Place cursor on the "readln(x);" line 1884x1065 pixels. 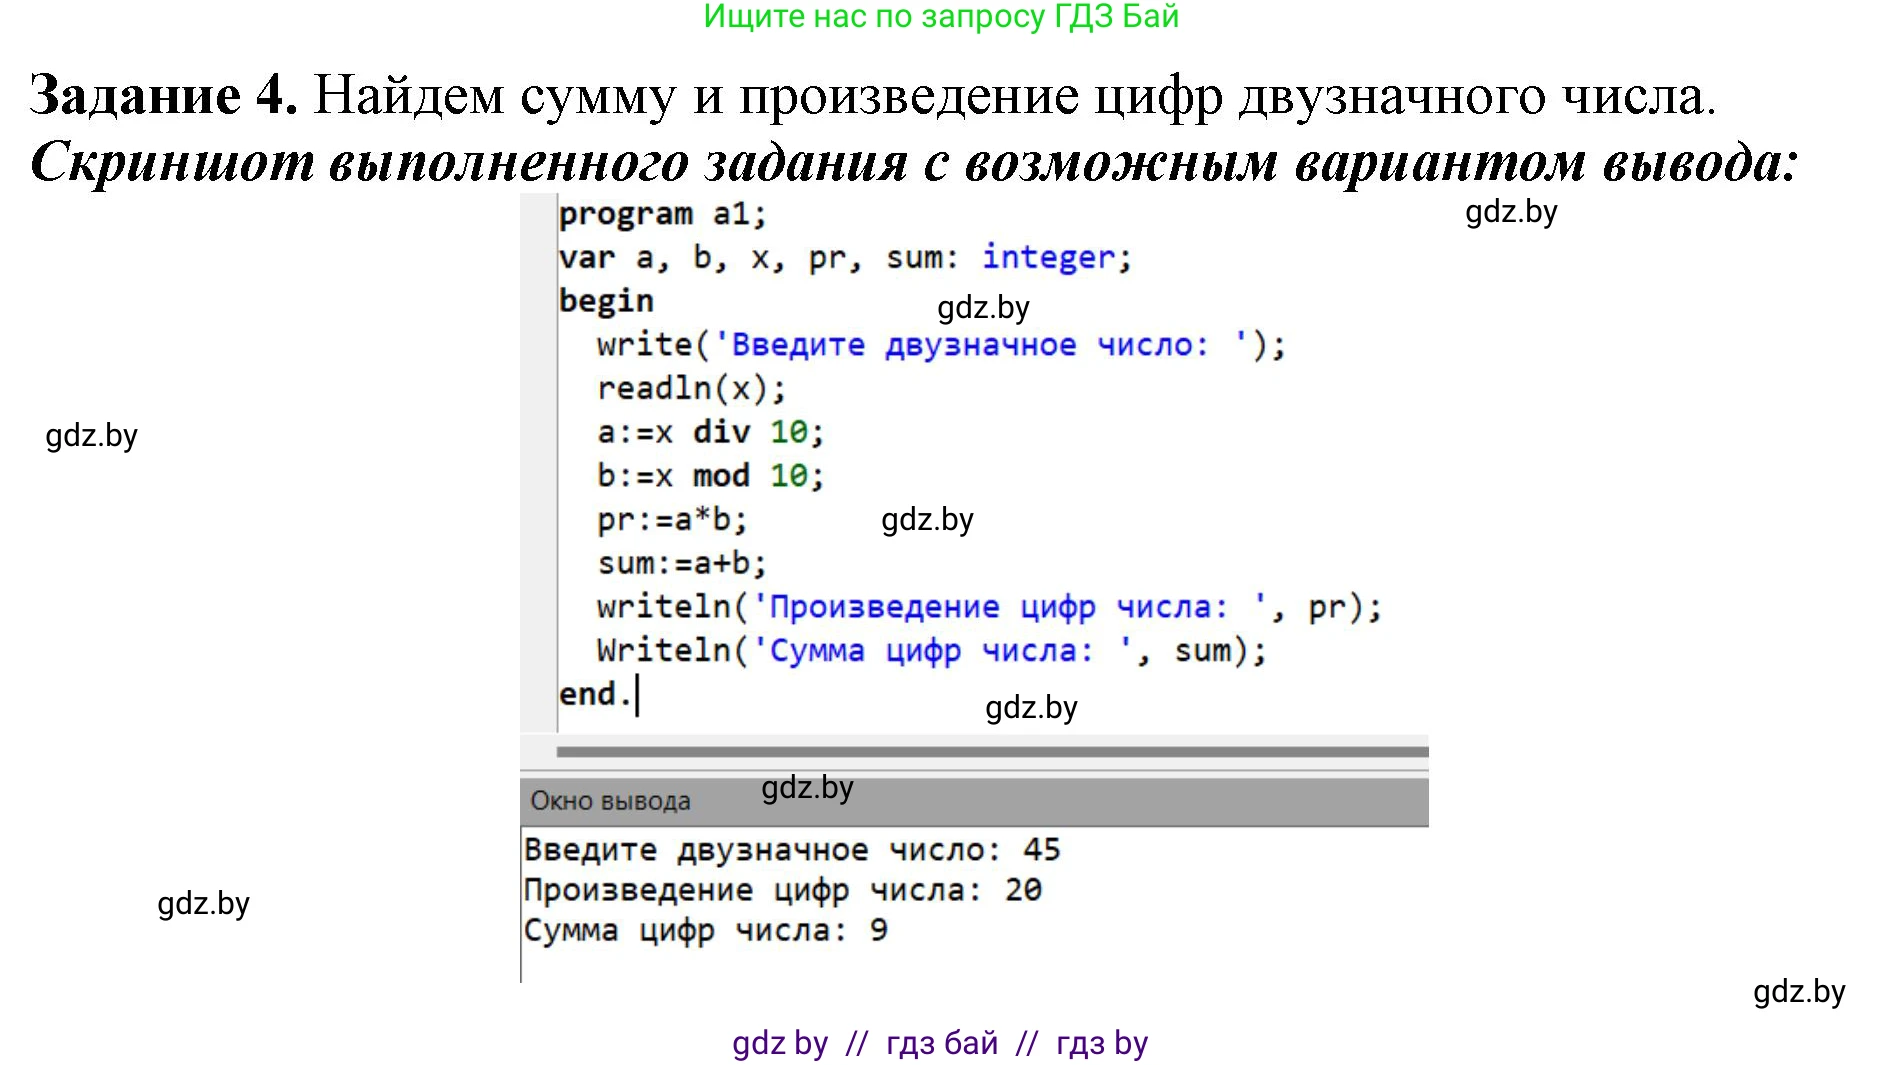[x=691, y=388]
